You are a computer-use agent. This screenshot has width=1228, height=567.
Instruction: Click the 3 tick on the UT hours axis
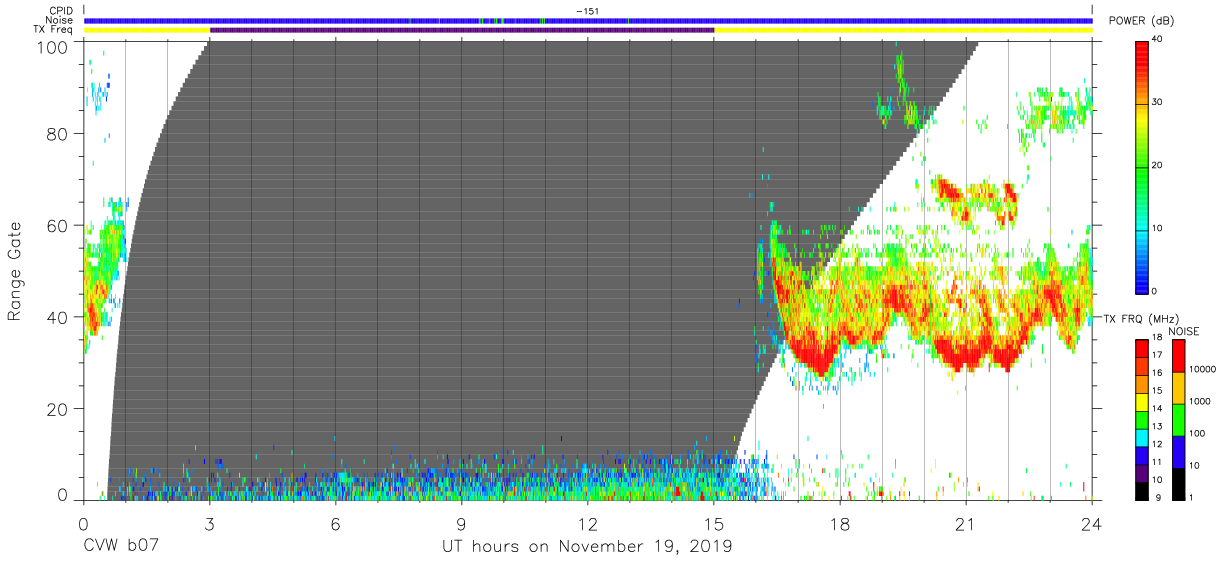click(x=210, y=523)
